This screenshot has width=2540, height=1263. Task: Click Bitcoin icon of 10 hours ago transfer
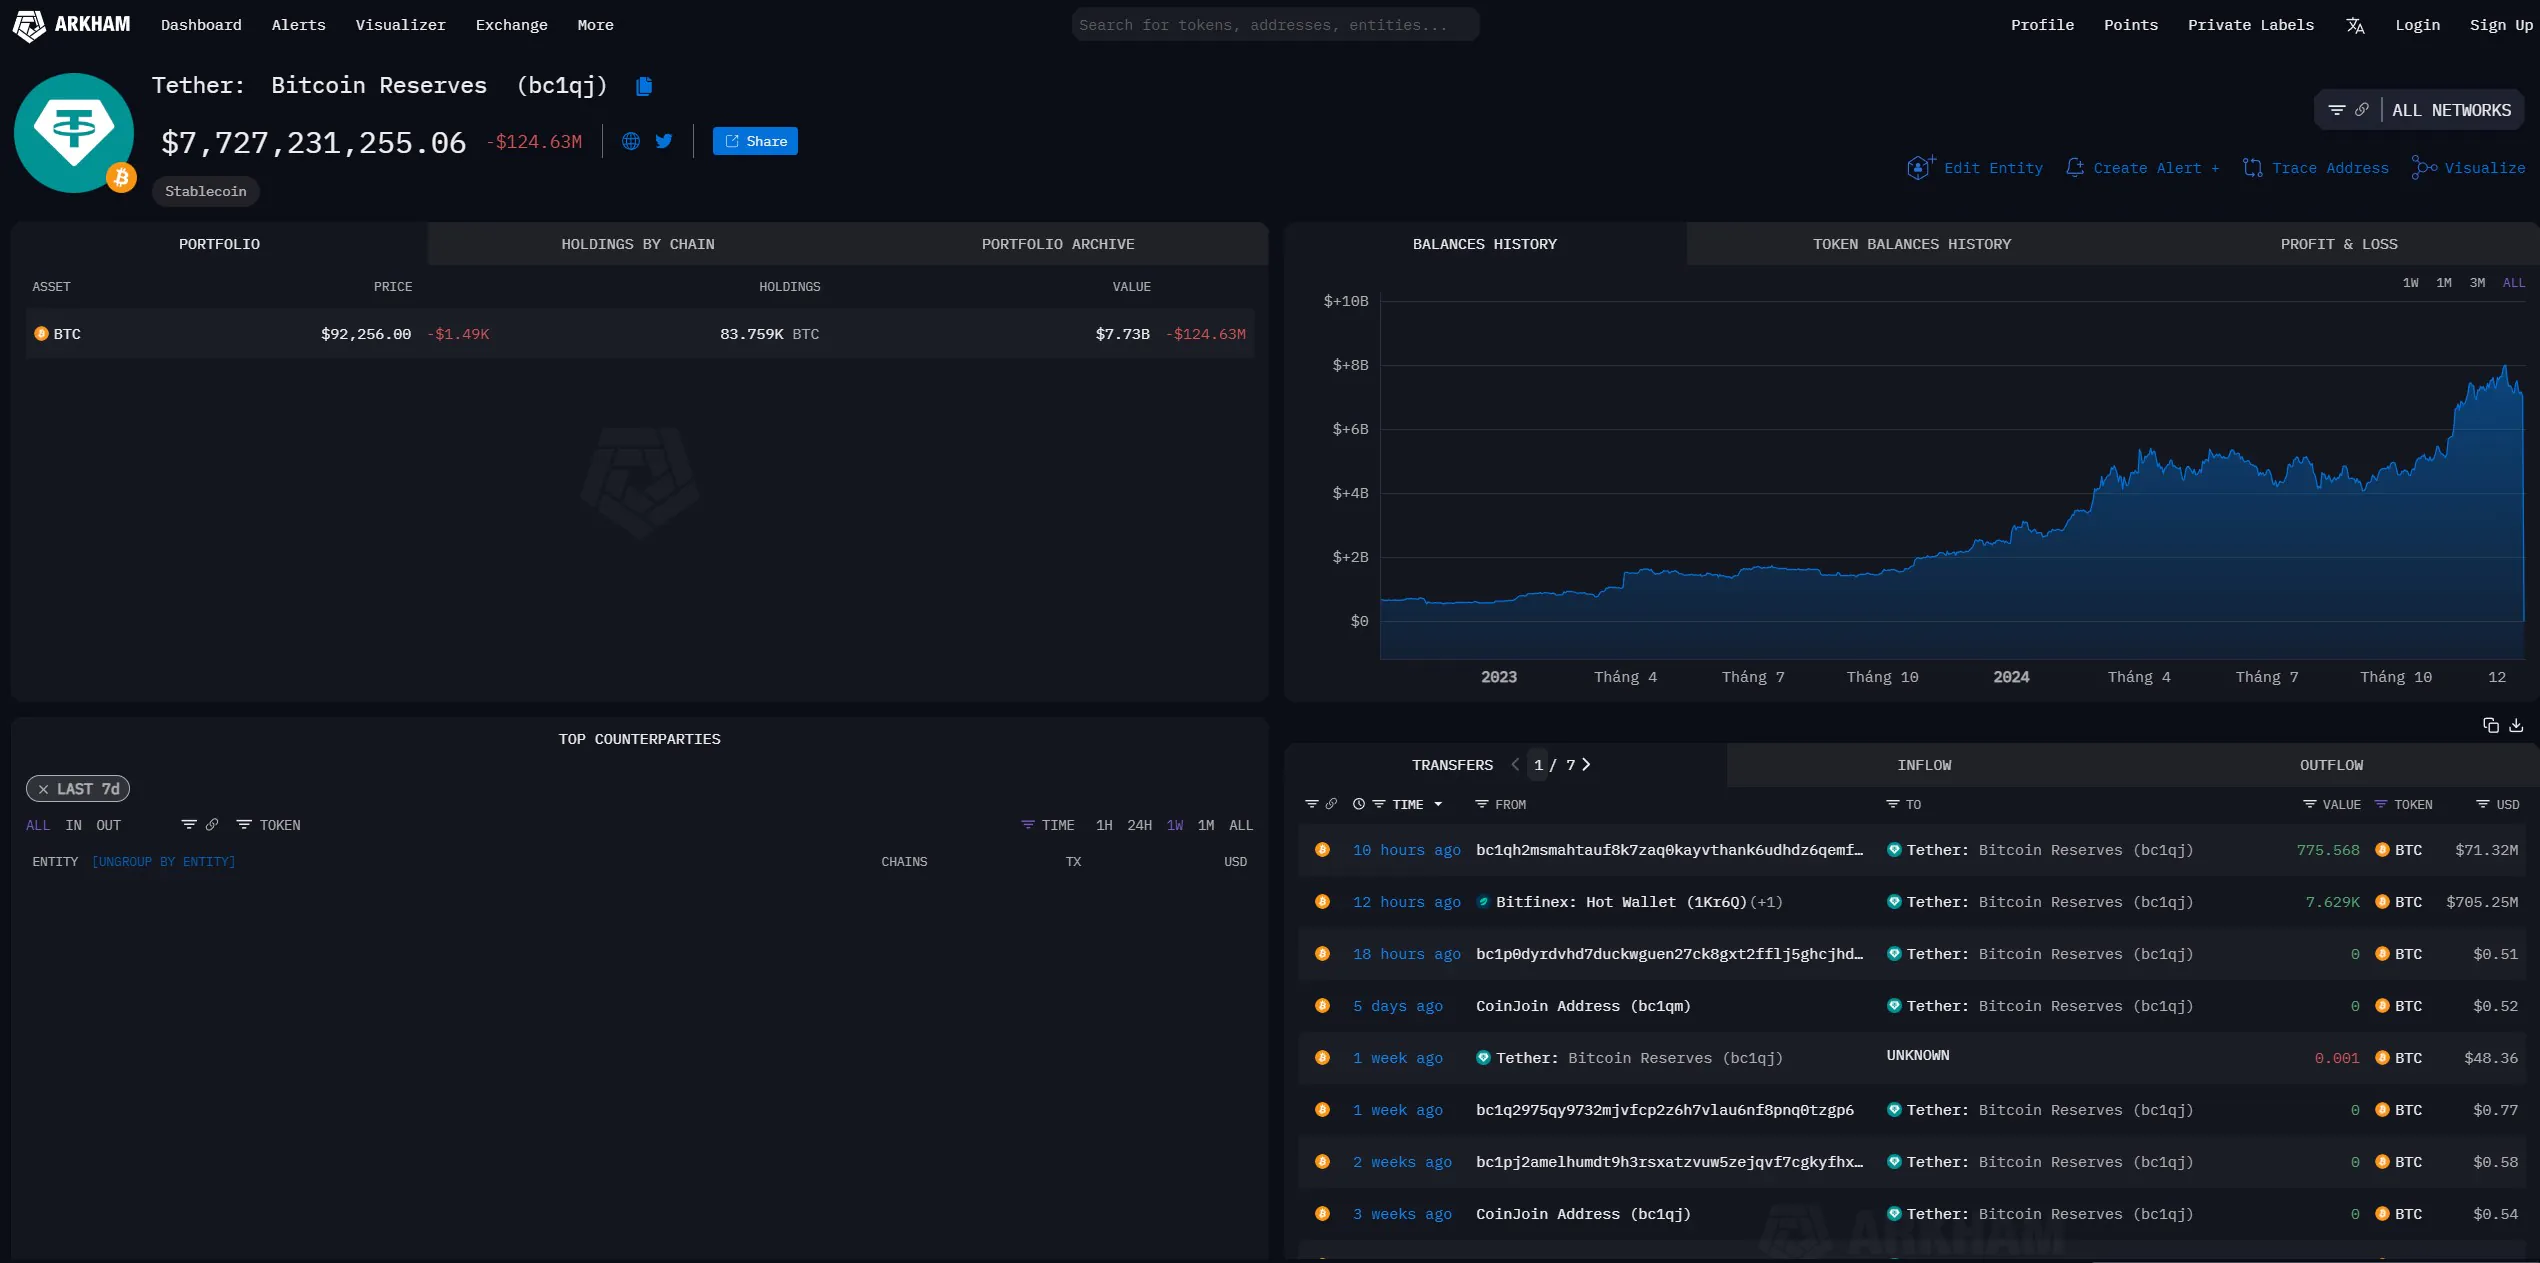(x=1322, y=850)
